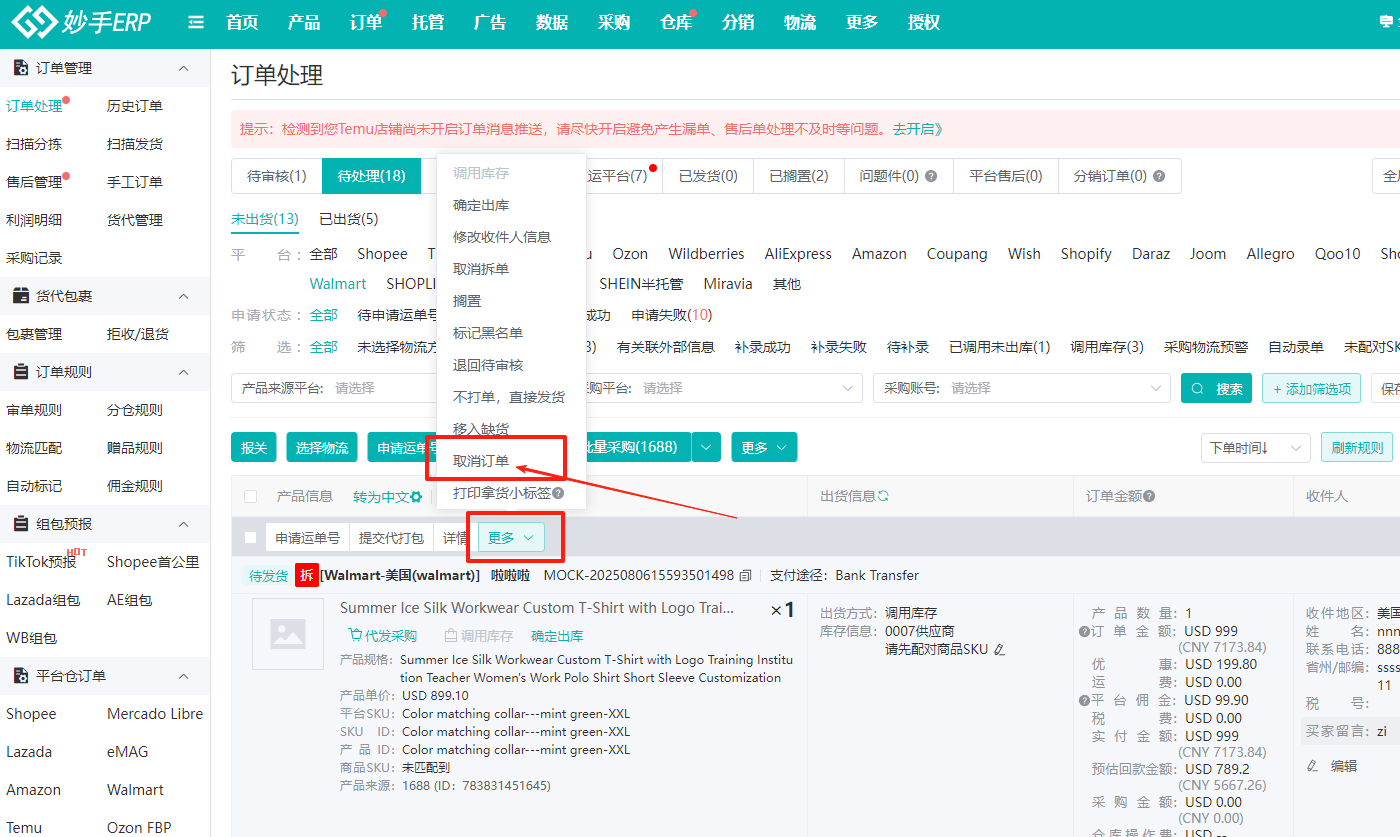Open the 采购账号 dropdown
Viewport: 1400px width, 837px height.
1021,388
